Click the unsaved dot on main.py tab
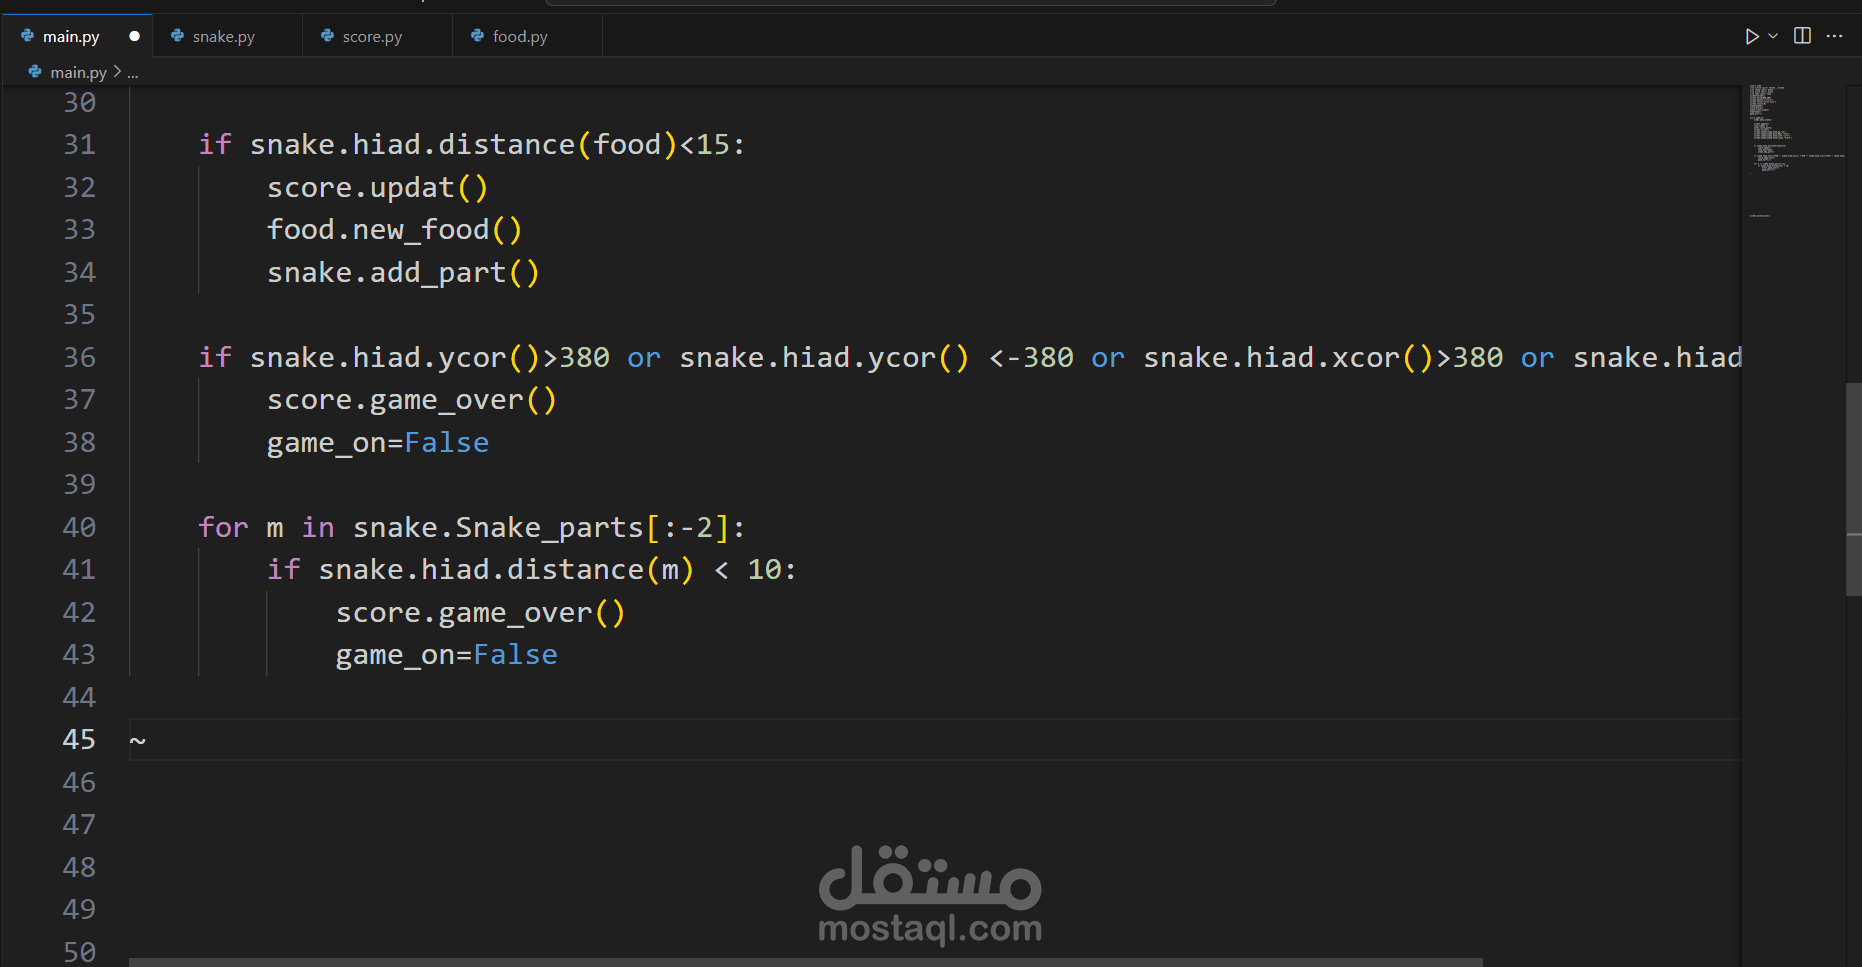Image resolution: width=1862 pixels, height=967 pixels. click(134, 36)
